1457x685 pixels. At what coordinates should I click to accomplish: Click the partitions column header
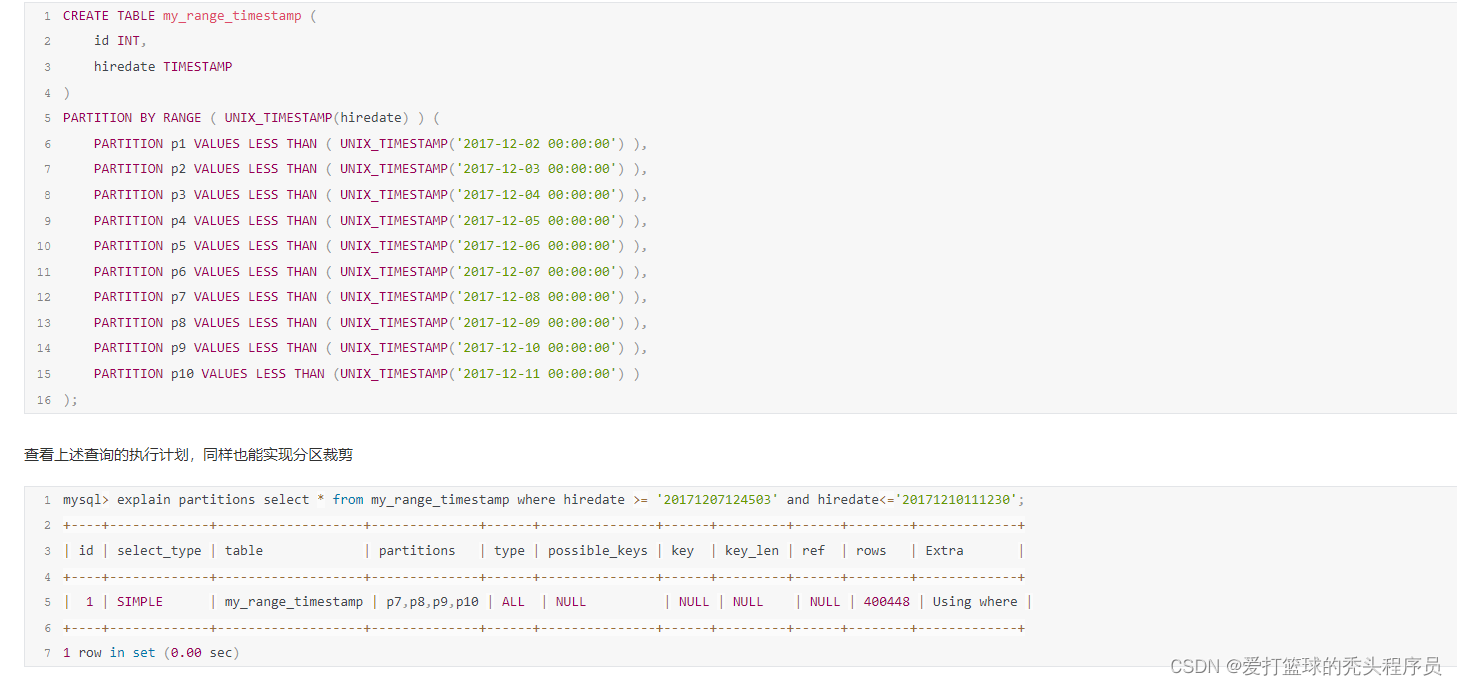tap(416, 550)
